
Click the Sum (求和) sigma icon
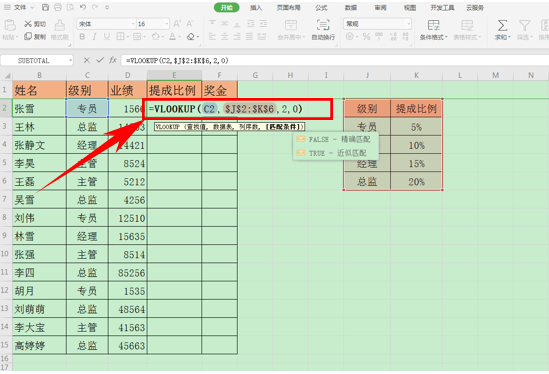tap(502, 26)
